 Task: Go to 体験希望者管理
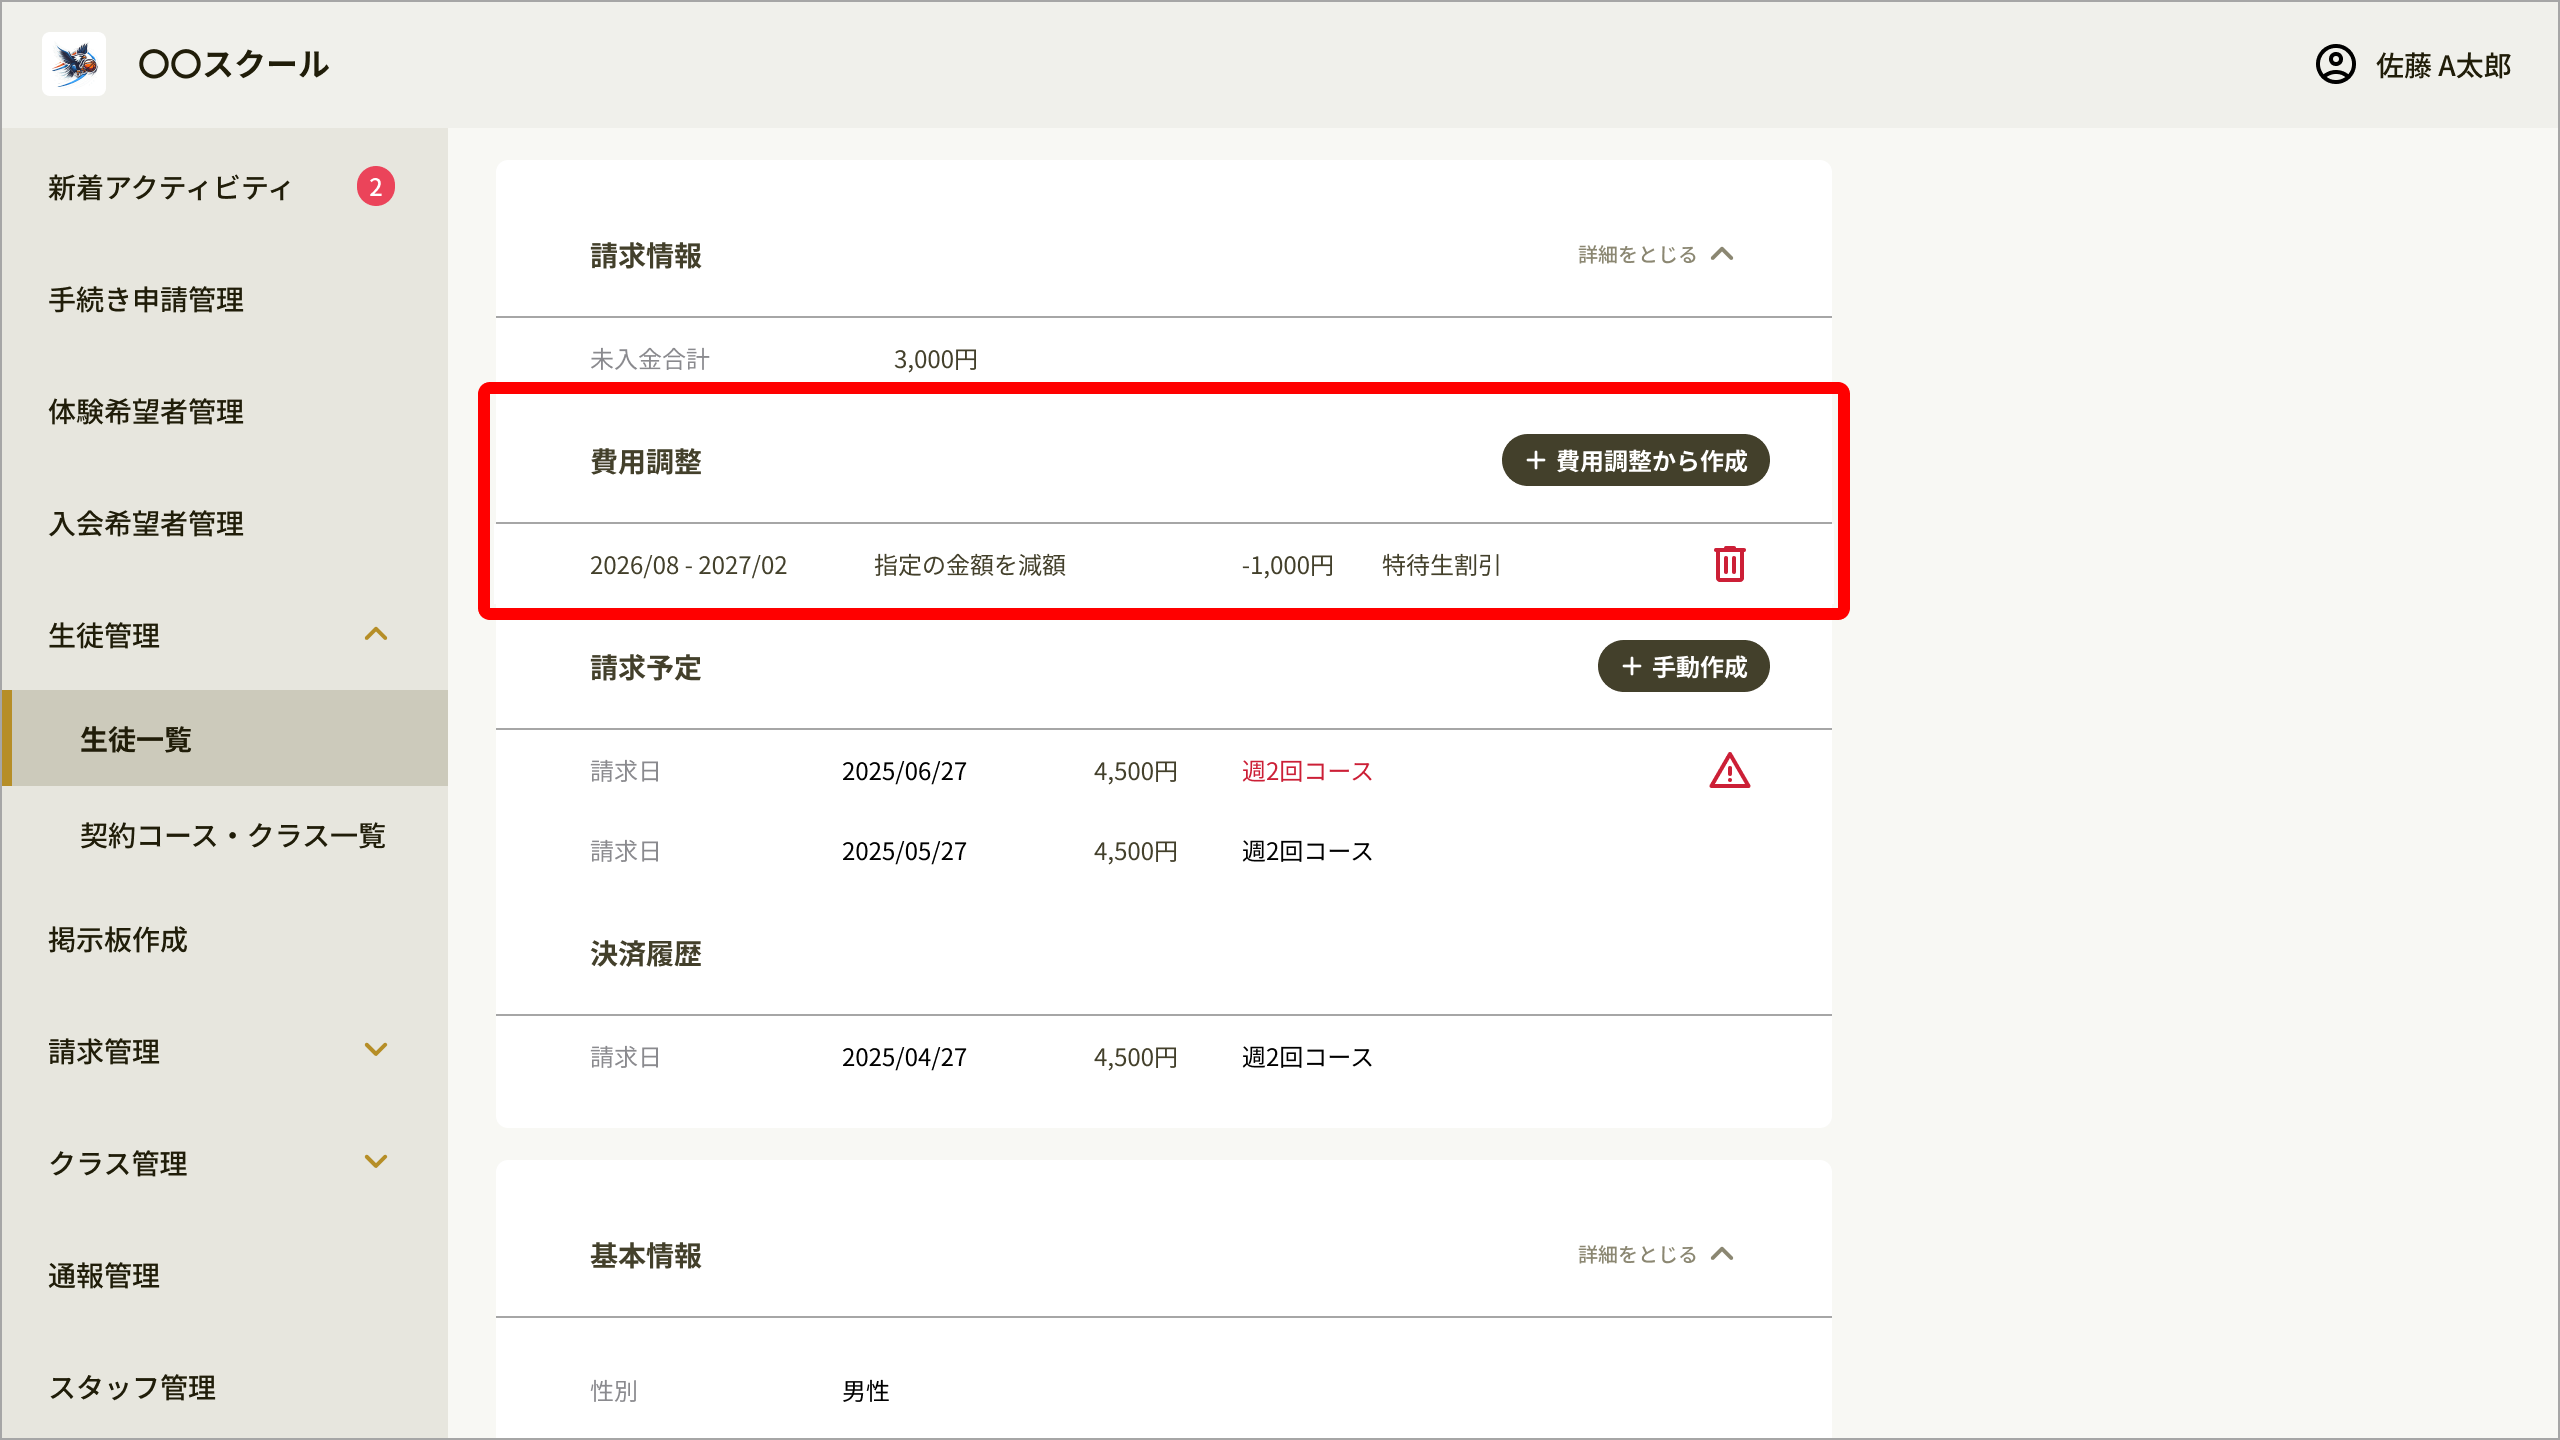(146, 411)
